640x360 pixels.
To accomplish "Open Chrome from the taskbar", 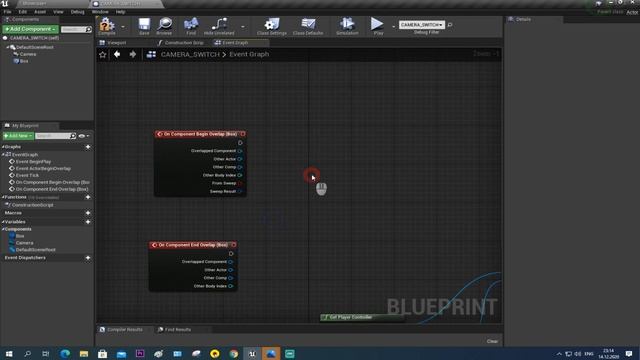I will click(233, 354).
